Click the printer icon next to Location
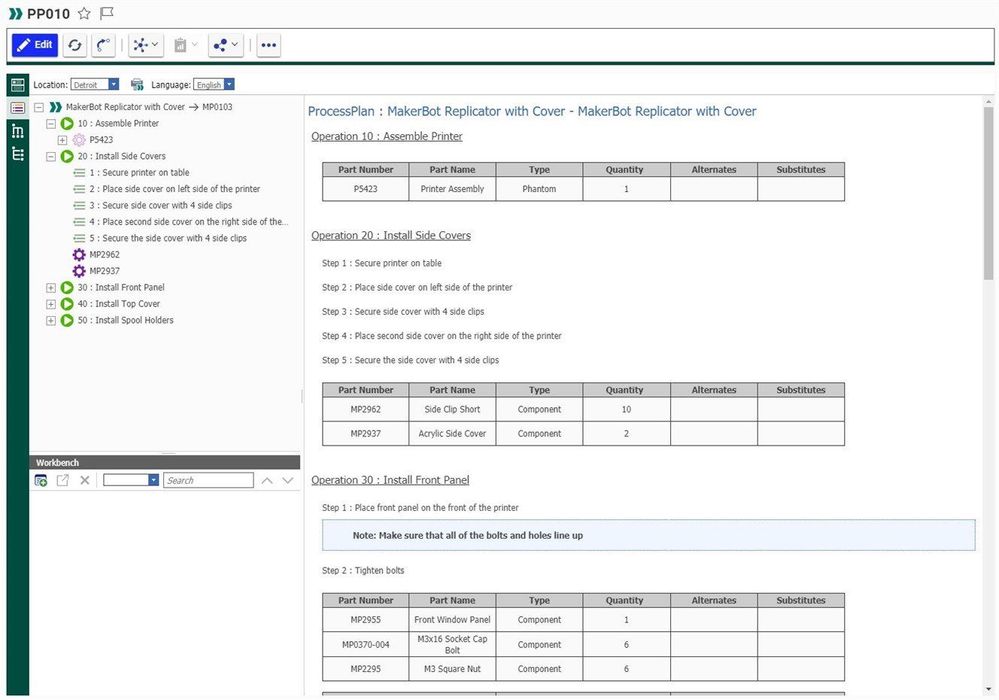The height and width of the screenshot is (700, 999). pyautogui.click(x=137, y=85)
